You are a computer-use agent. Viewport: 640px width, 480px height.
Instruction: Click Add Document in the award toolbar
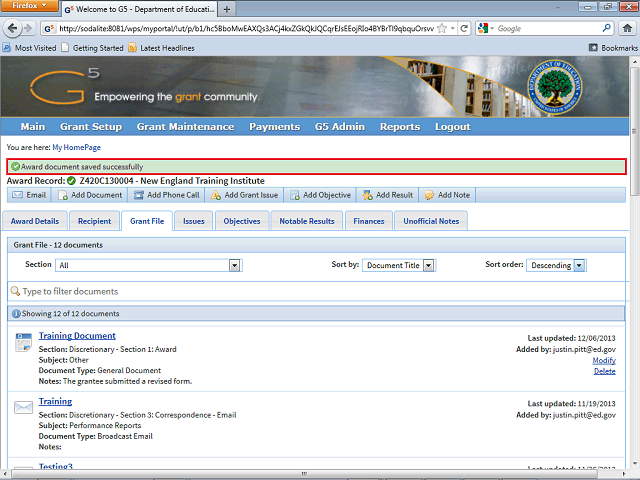point(90,195)
